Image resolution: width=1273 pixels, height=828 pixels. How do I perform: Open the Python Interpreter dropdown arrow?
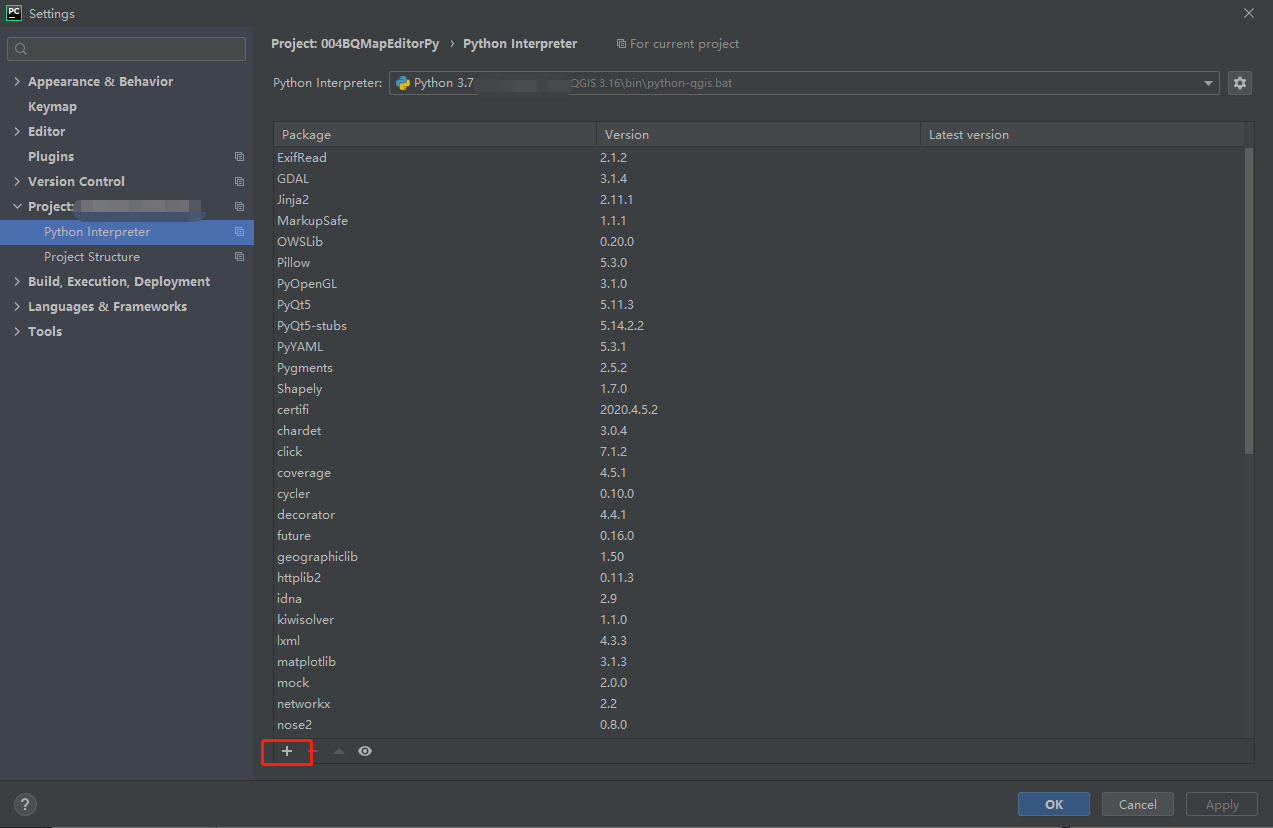click(1208, 83)
